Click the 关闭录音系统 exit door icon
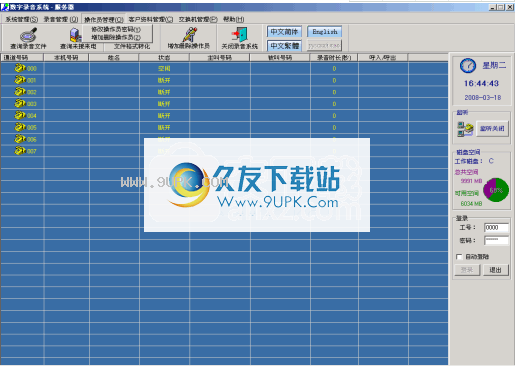Image resolution: width=515 pixels, height=370 pixels. (x=240, y=34)
